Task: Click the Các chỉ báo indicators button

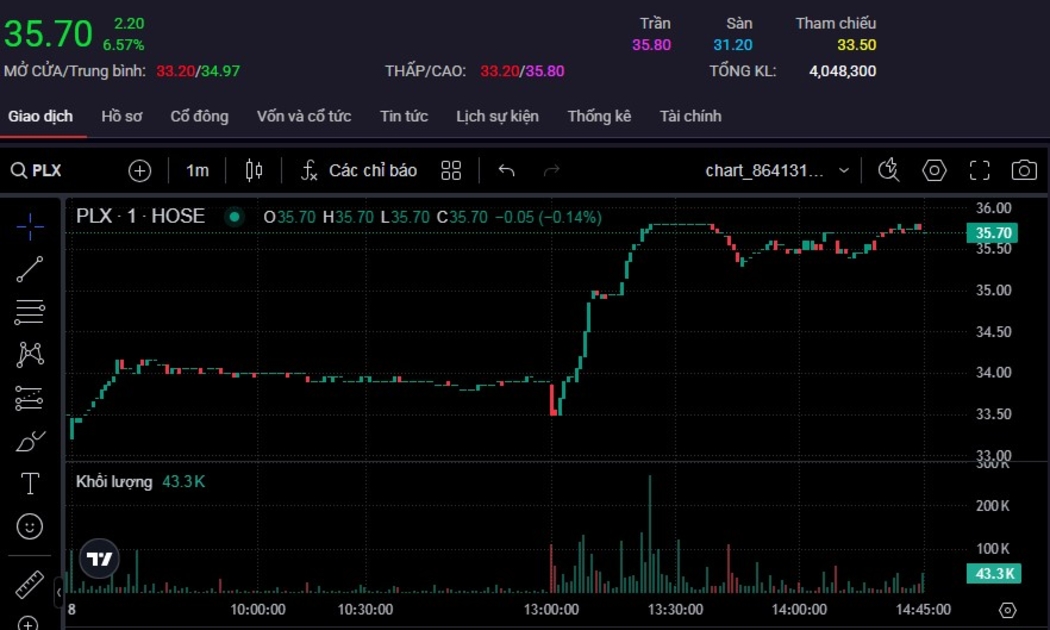Action: [359, 170]
